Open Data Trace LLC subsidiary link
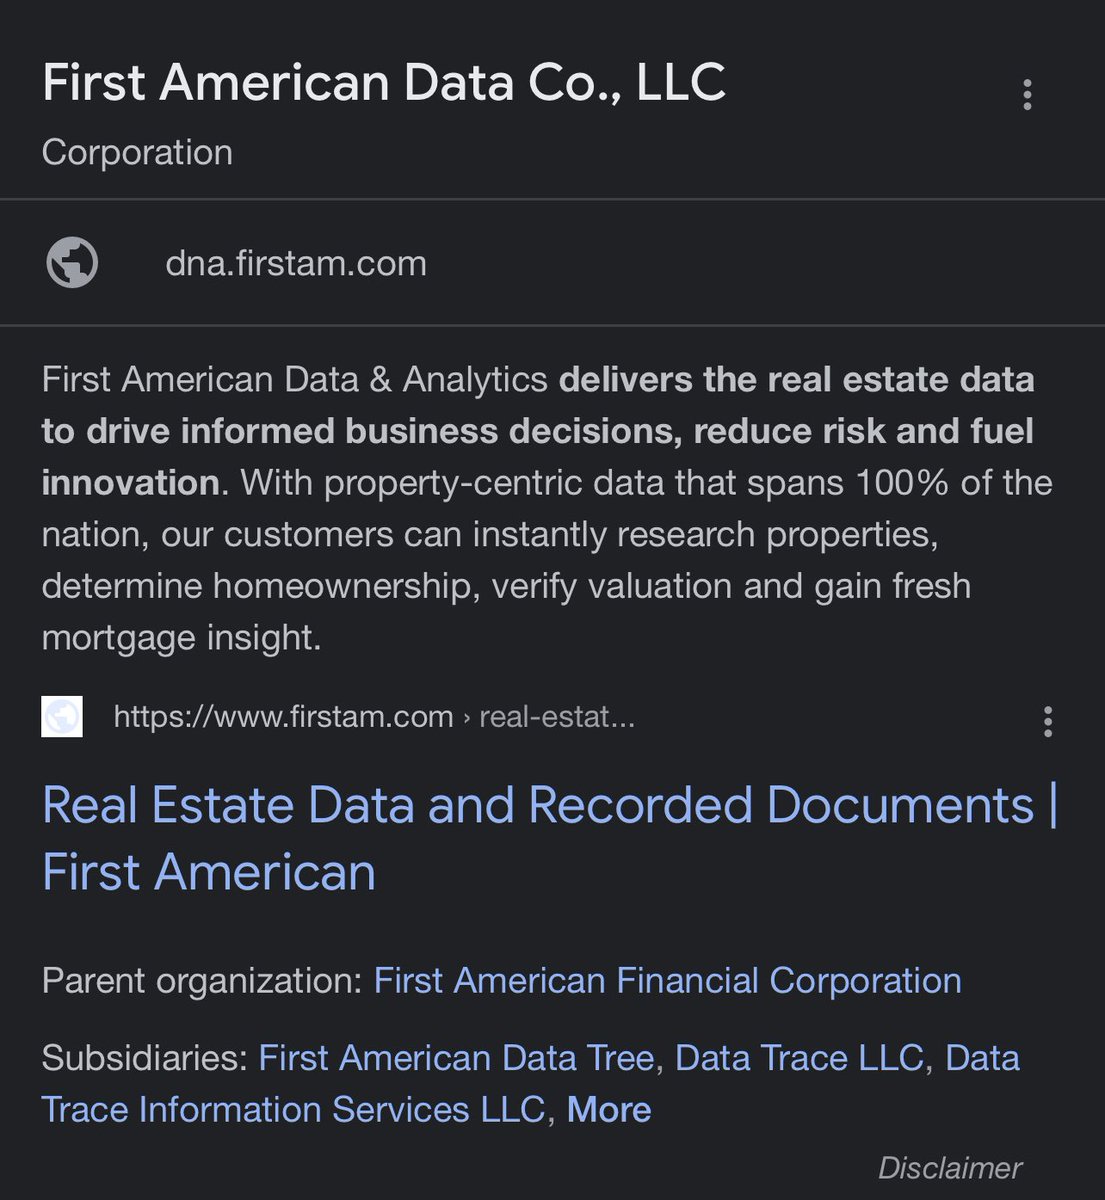The height and width of the screenshot is (1200, 1105). (x=798, y=1058)
